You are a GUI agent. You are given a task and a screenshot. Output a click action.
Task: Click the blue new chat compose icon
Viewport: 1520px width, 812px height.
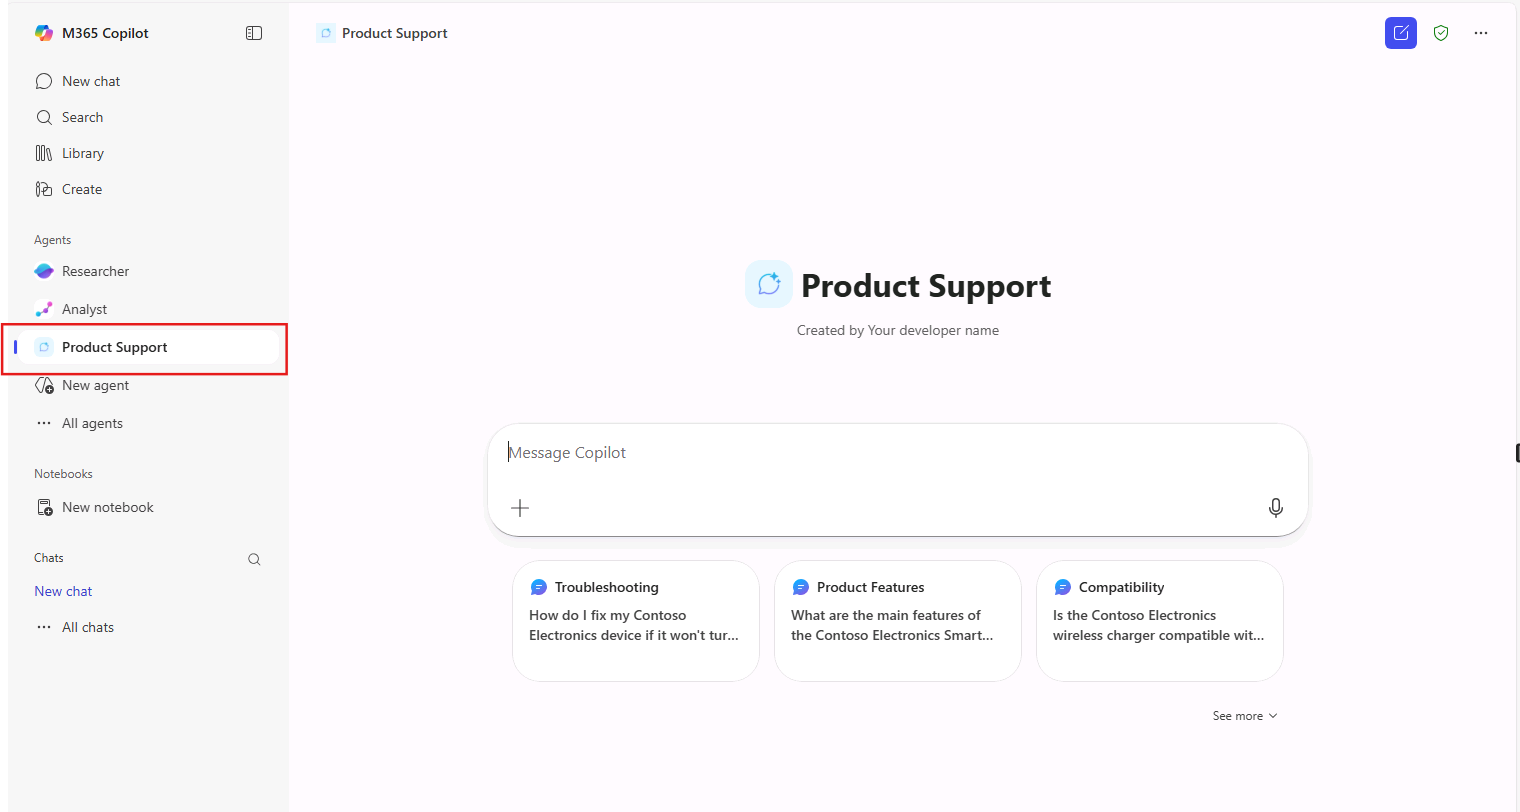[1401, 33]
